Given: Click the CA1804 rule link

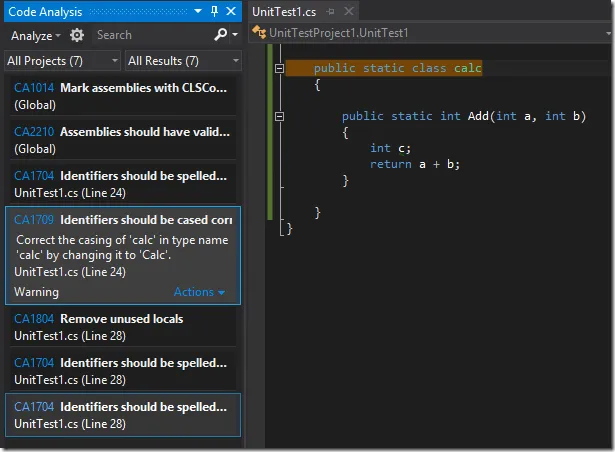Looking at the screenshot, I should point(34,319).
